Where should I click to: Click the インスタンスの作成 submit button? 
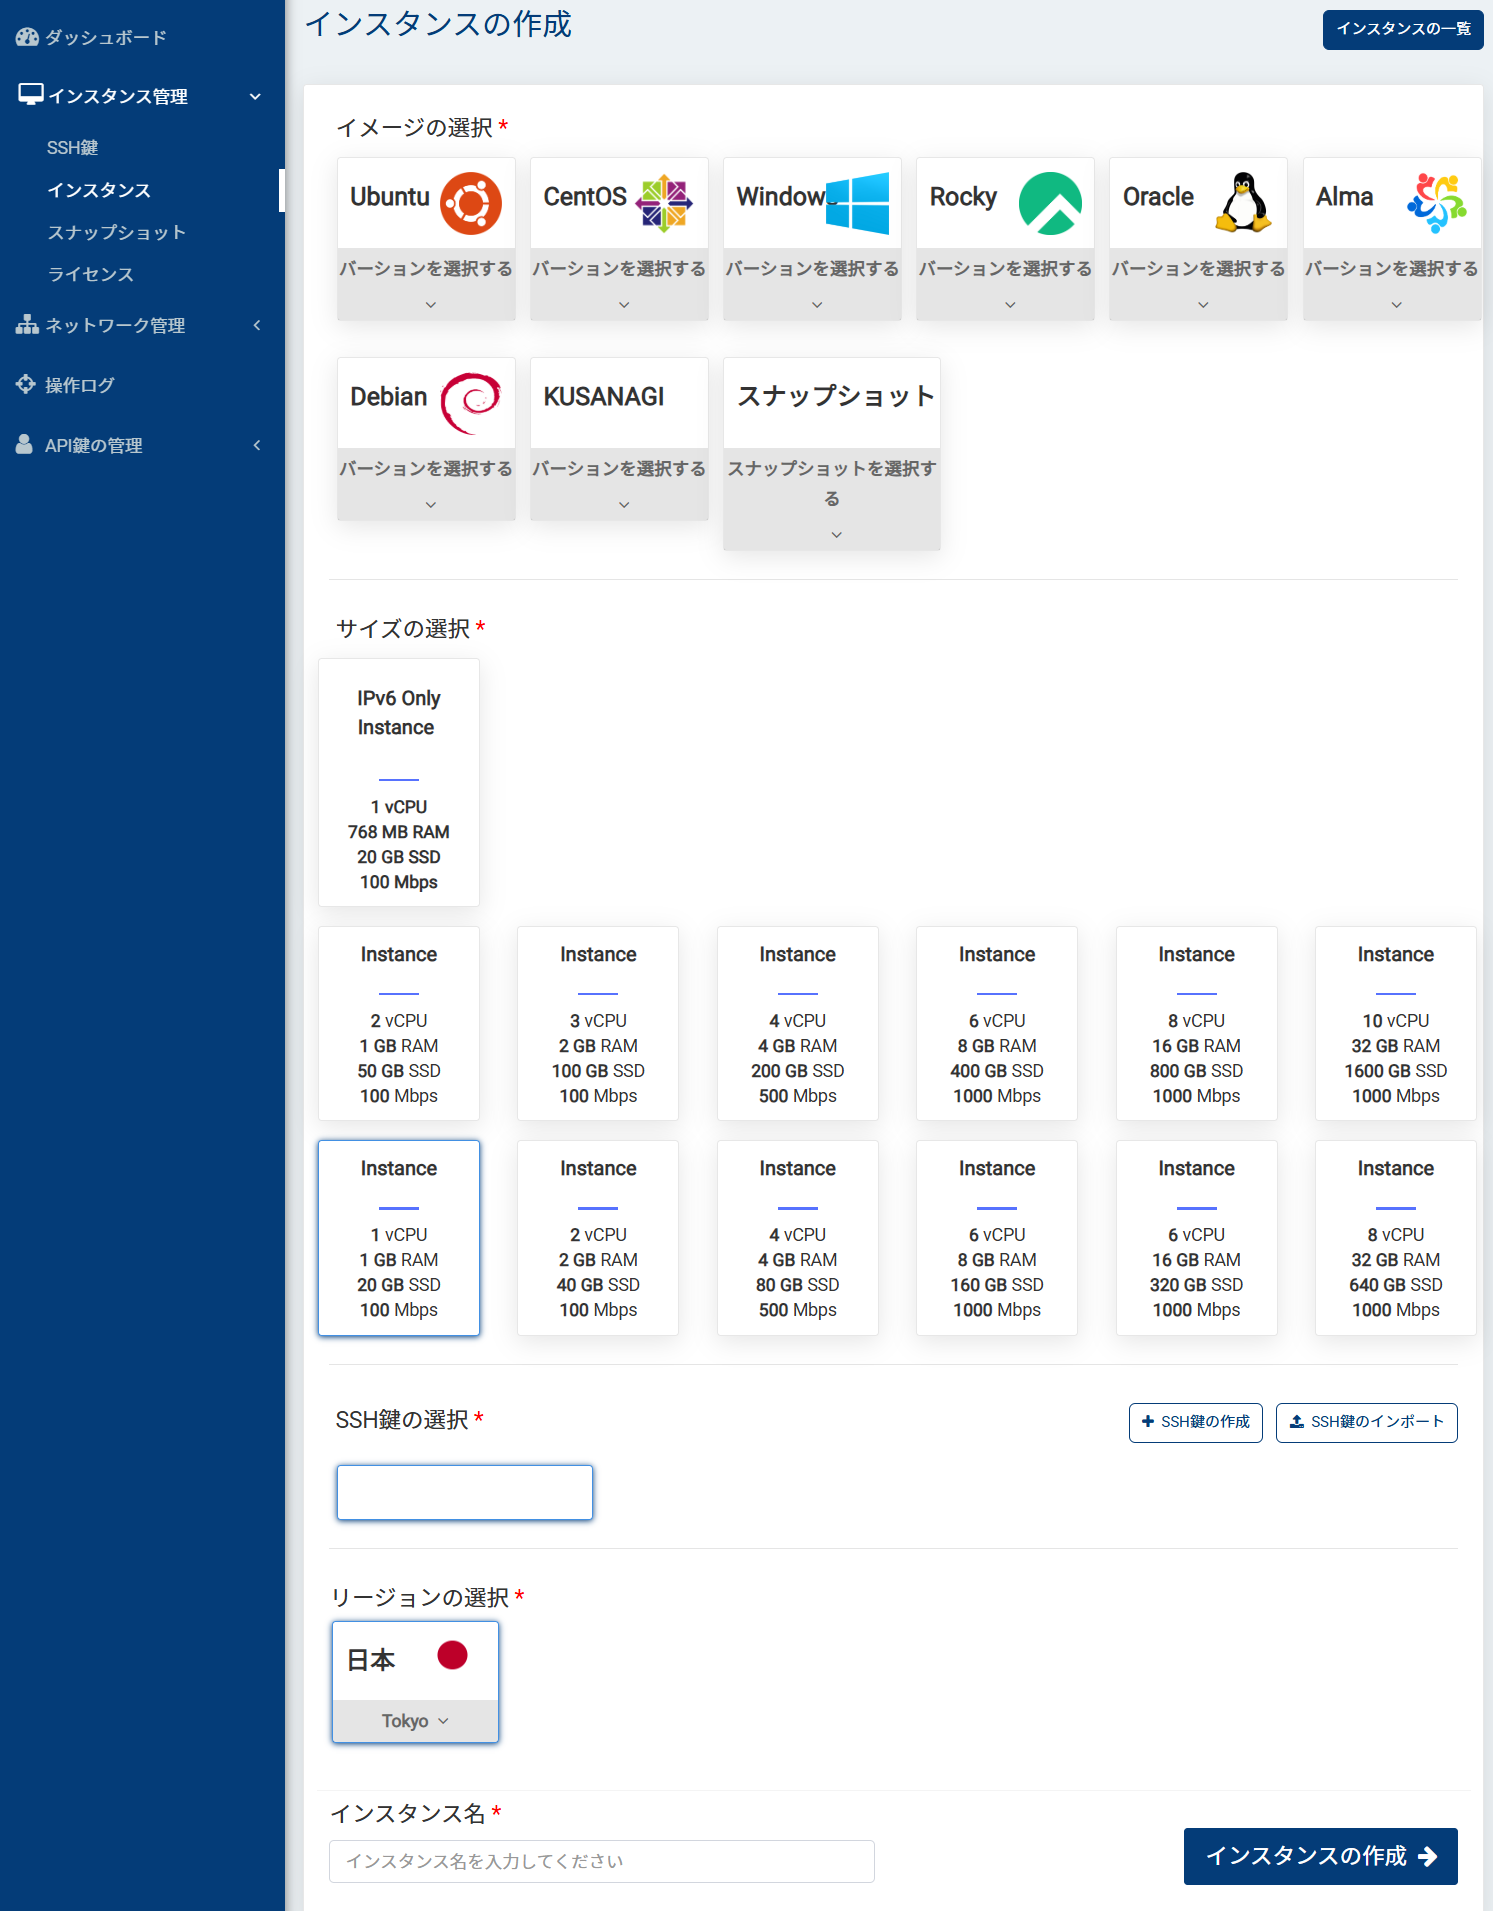pos(1319,1856)
